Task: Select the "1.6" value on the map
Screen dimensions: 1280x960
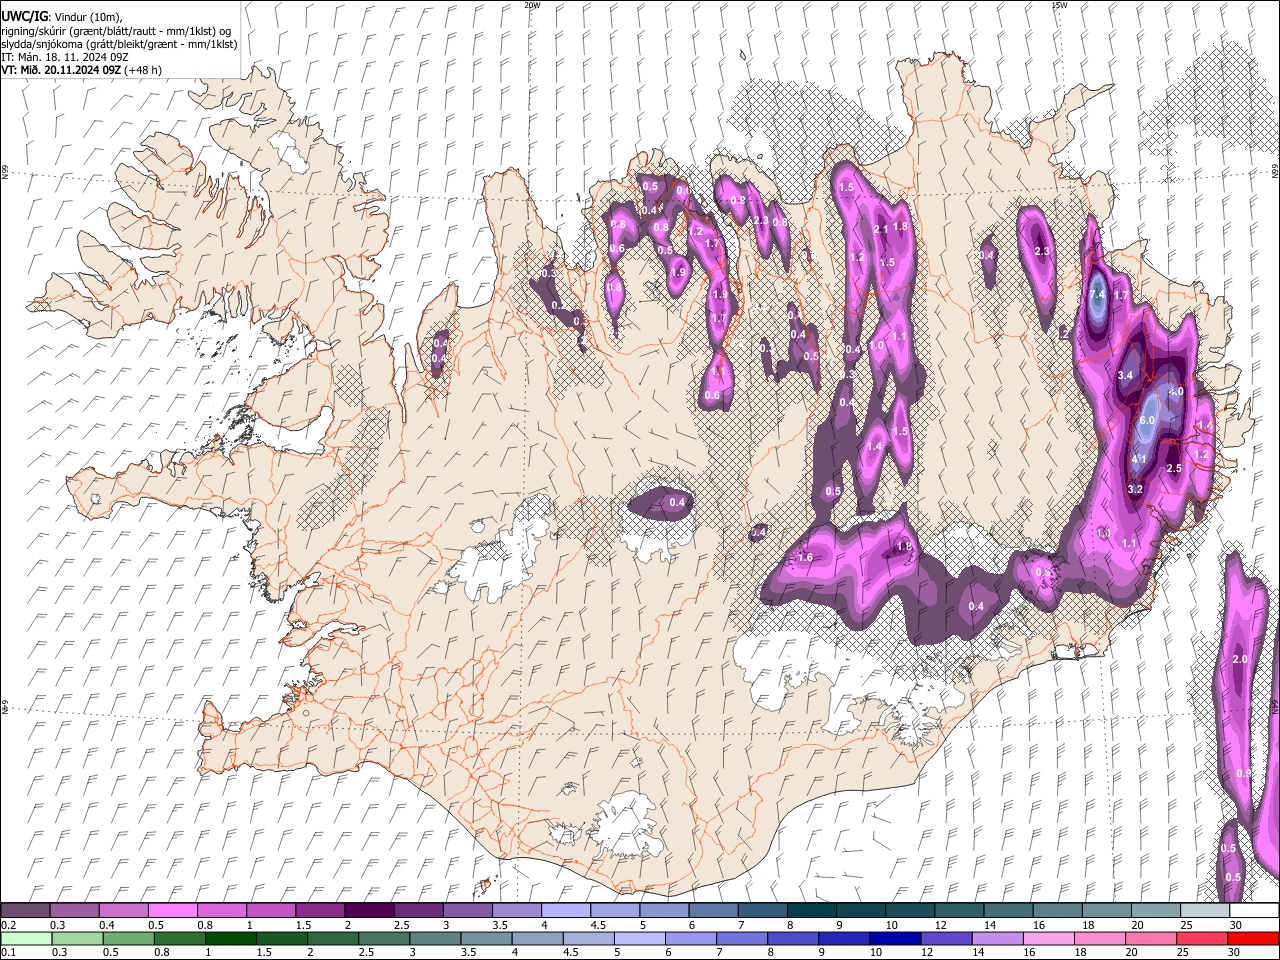Action: 805,557
